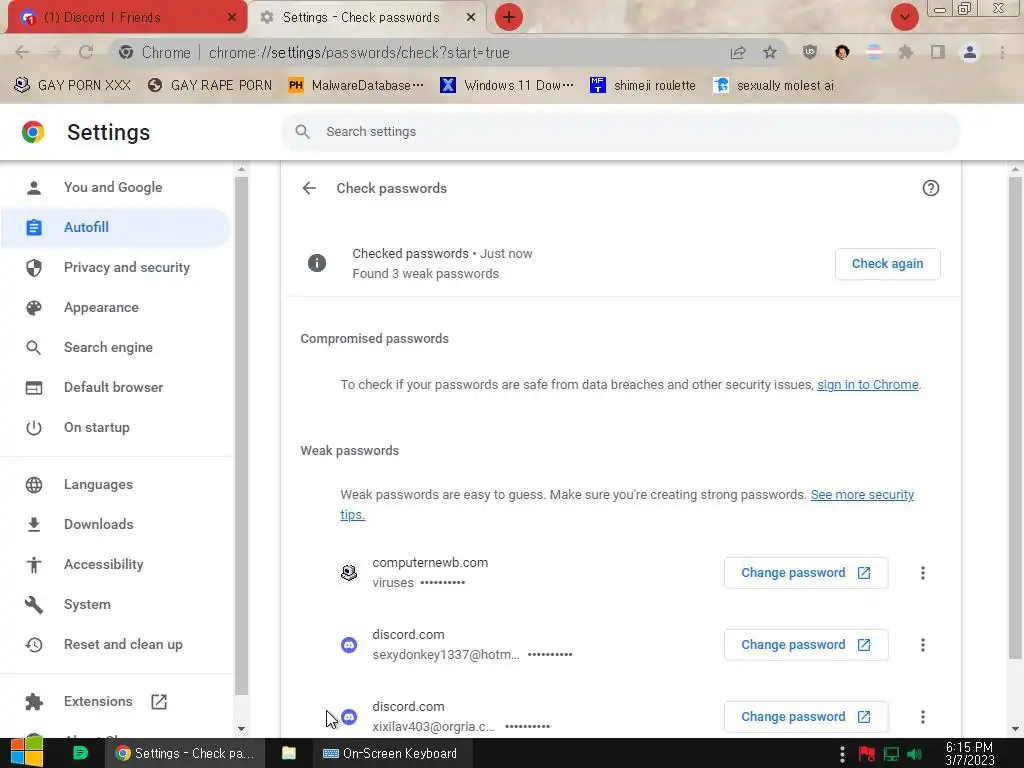Open a new tab with plus button
The image size is (1024, 768).
(x=509, y=17)
